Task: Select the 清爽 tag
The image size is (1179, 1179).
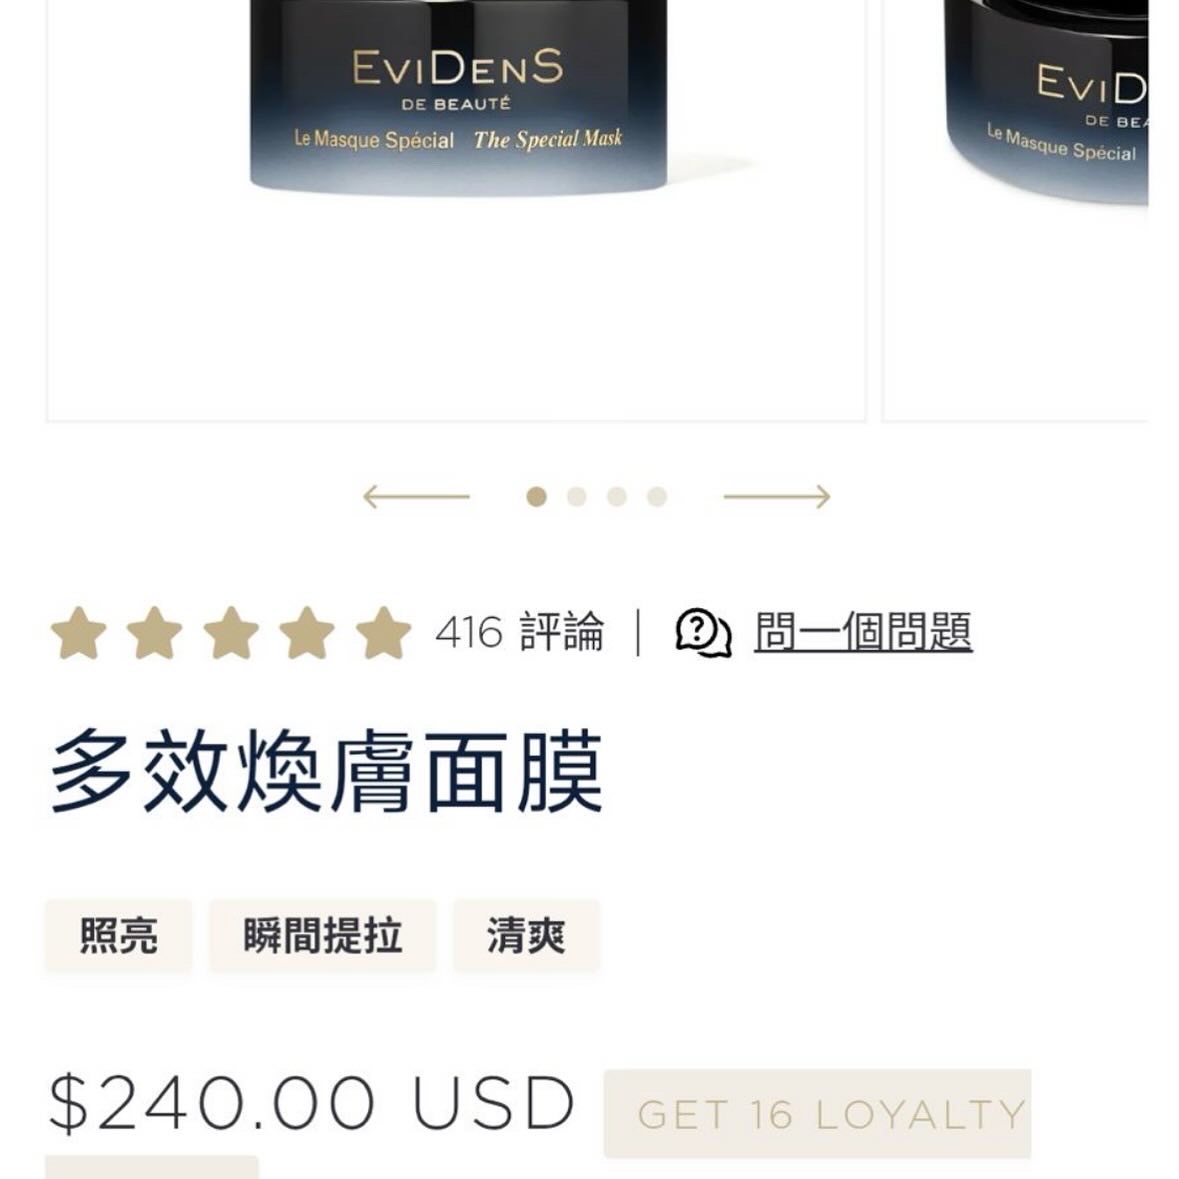Action: pyautogui.click(x=526, y=936)
